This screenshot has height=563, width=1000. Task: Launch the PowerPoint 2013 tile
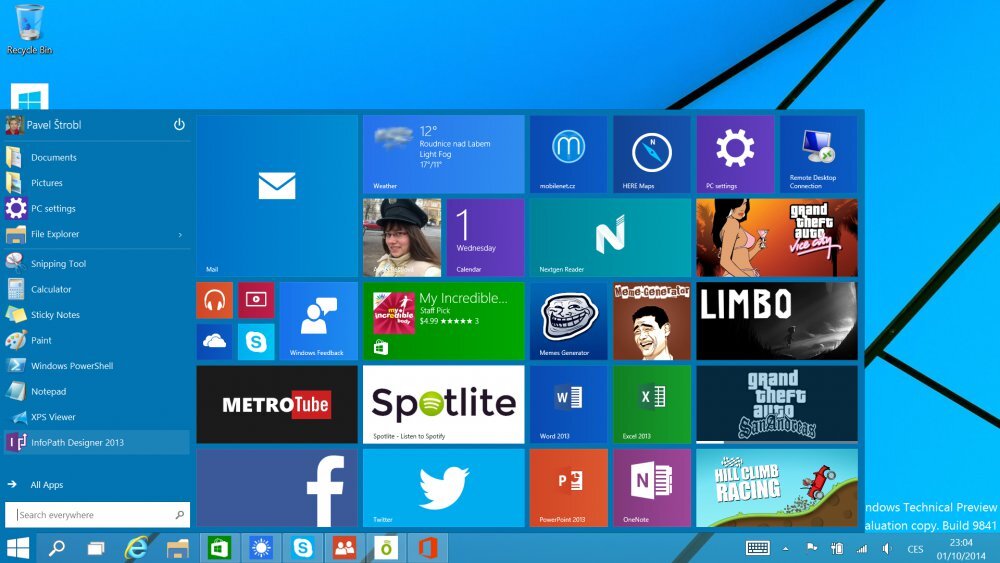[x=568, y=488]
